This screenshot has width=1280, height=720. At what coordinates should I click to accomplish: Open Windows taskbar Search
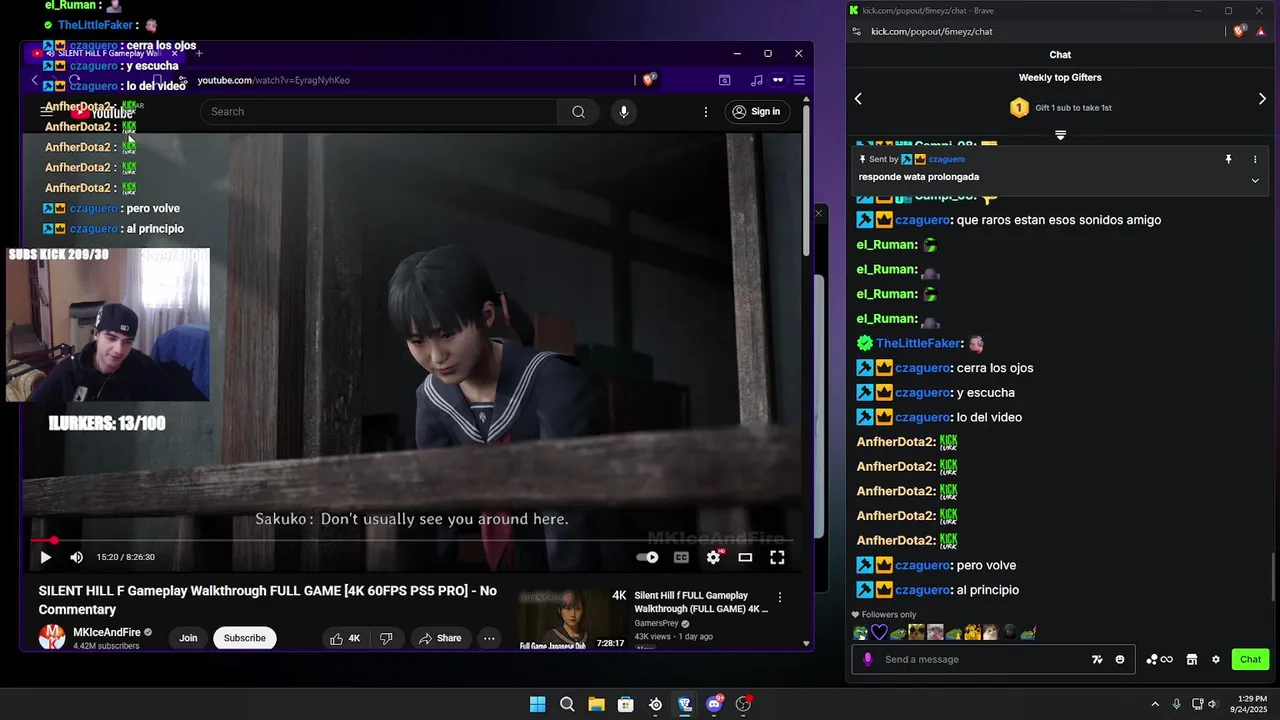point(567,704)
